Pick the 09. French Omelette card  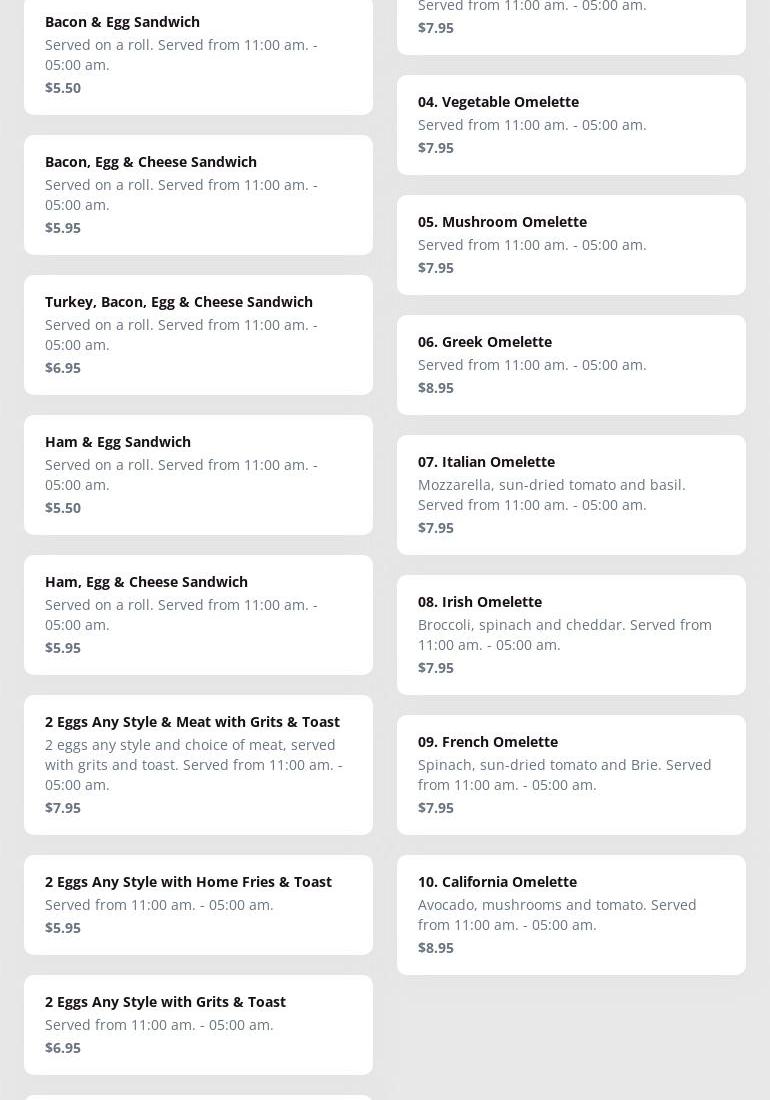click(571, 774)
